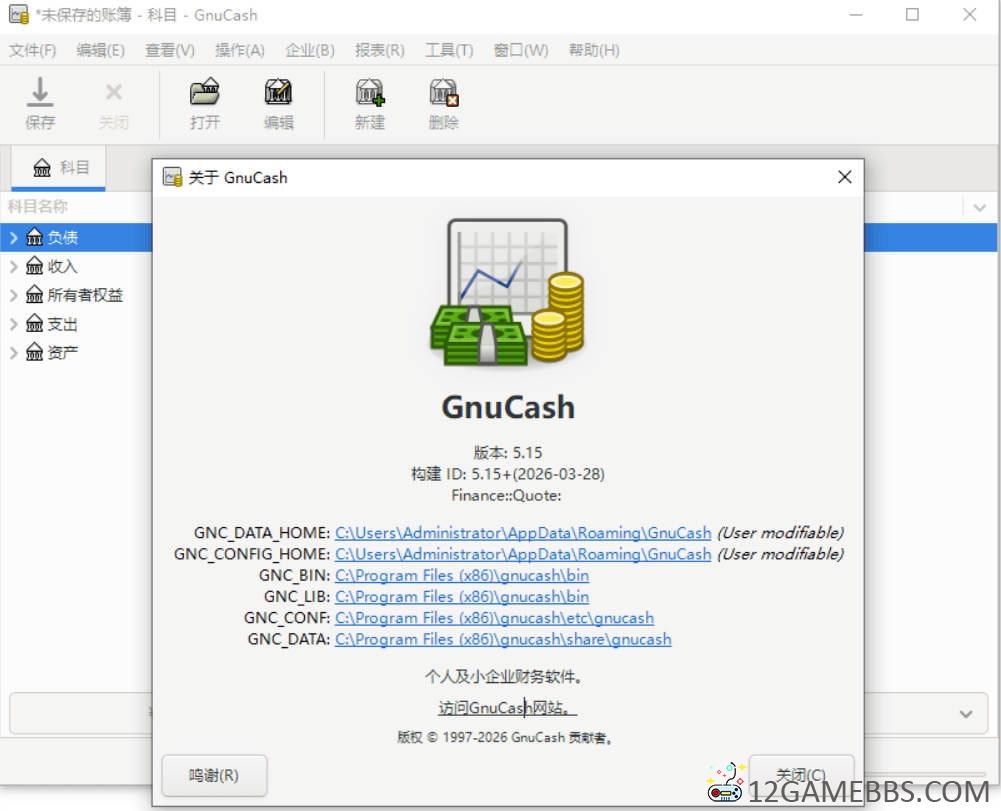Click the GnuCash app icon in main title bar
Viewport: 1001px width, 811px height.
(19, 15)
